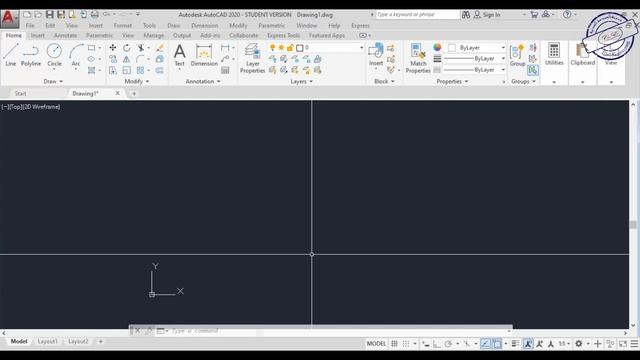Open Layer Properties manager
Screen dimensions: 640x360
[x=252, y=58]
